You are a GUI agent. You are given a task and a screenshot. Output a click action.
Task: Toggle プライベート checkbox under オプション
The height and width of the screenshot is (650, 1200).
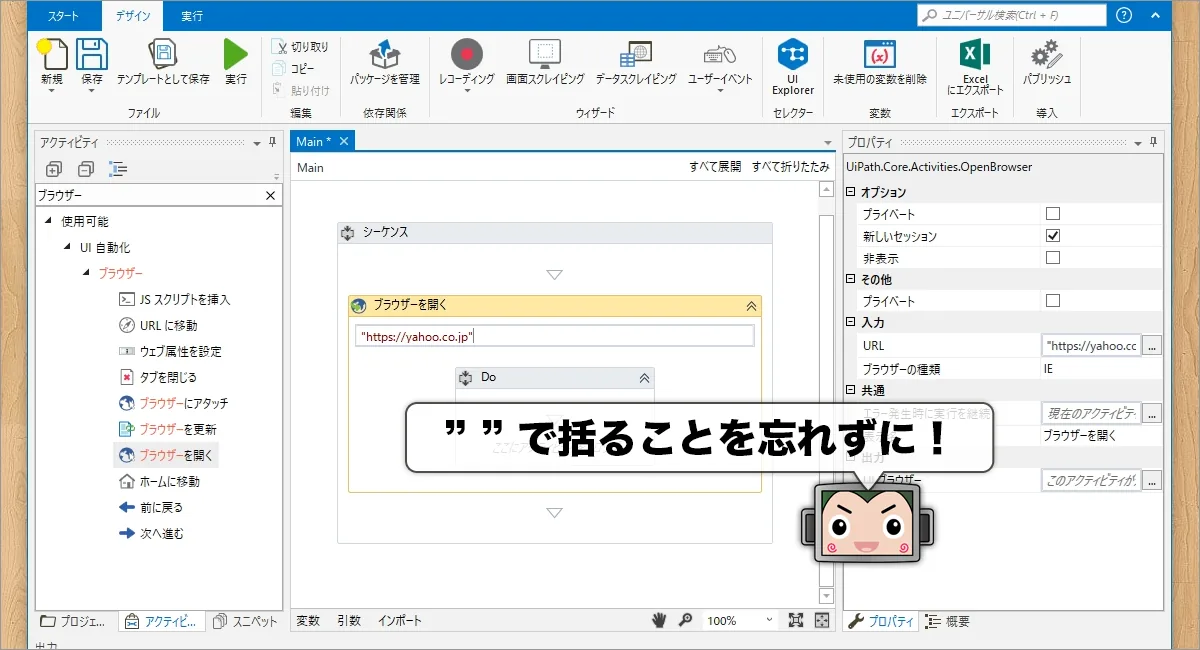(1052, 214)
